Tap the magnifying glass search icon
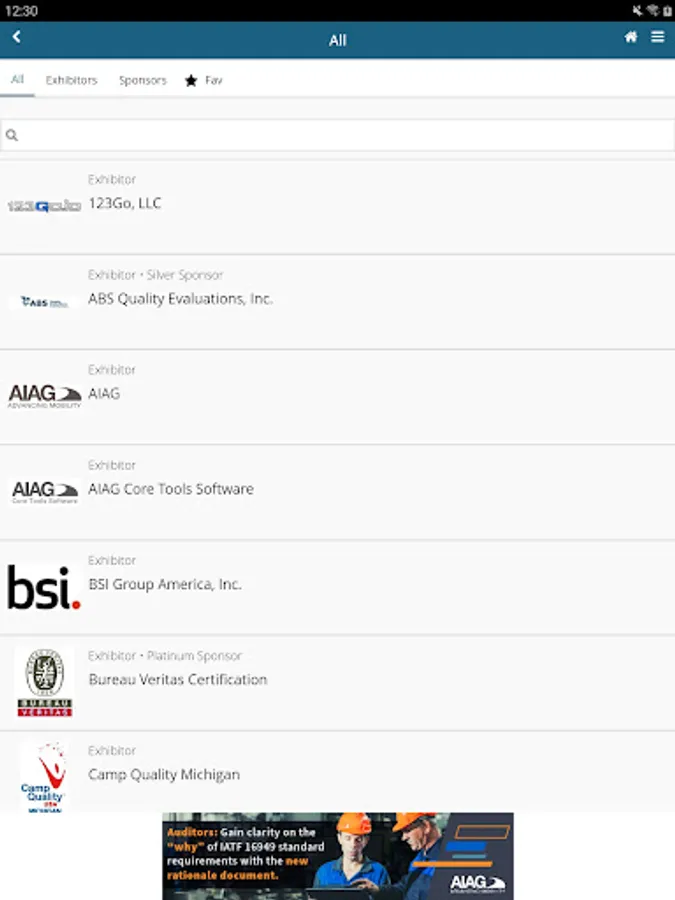This screenshot has width=675, height=900. (x=11, y=135)
